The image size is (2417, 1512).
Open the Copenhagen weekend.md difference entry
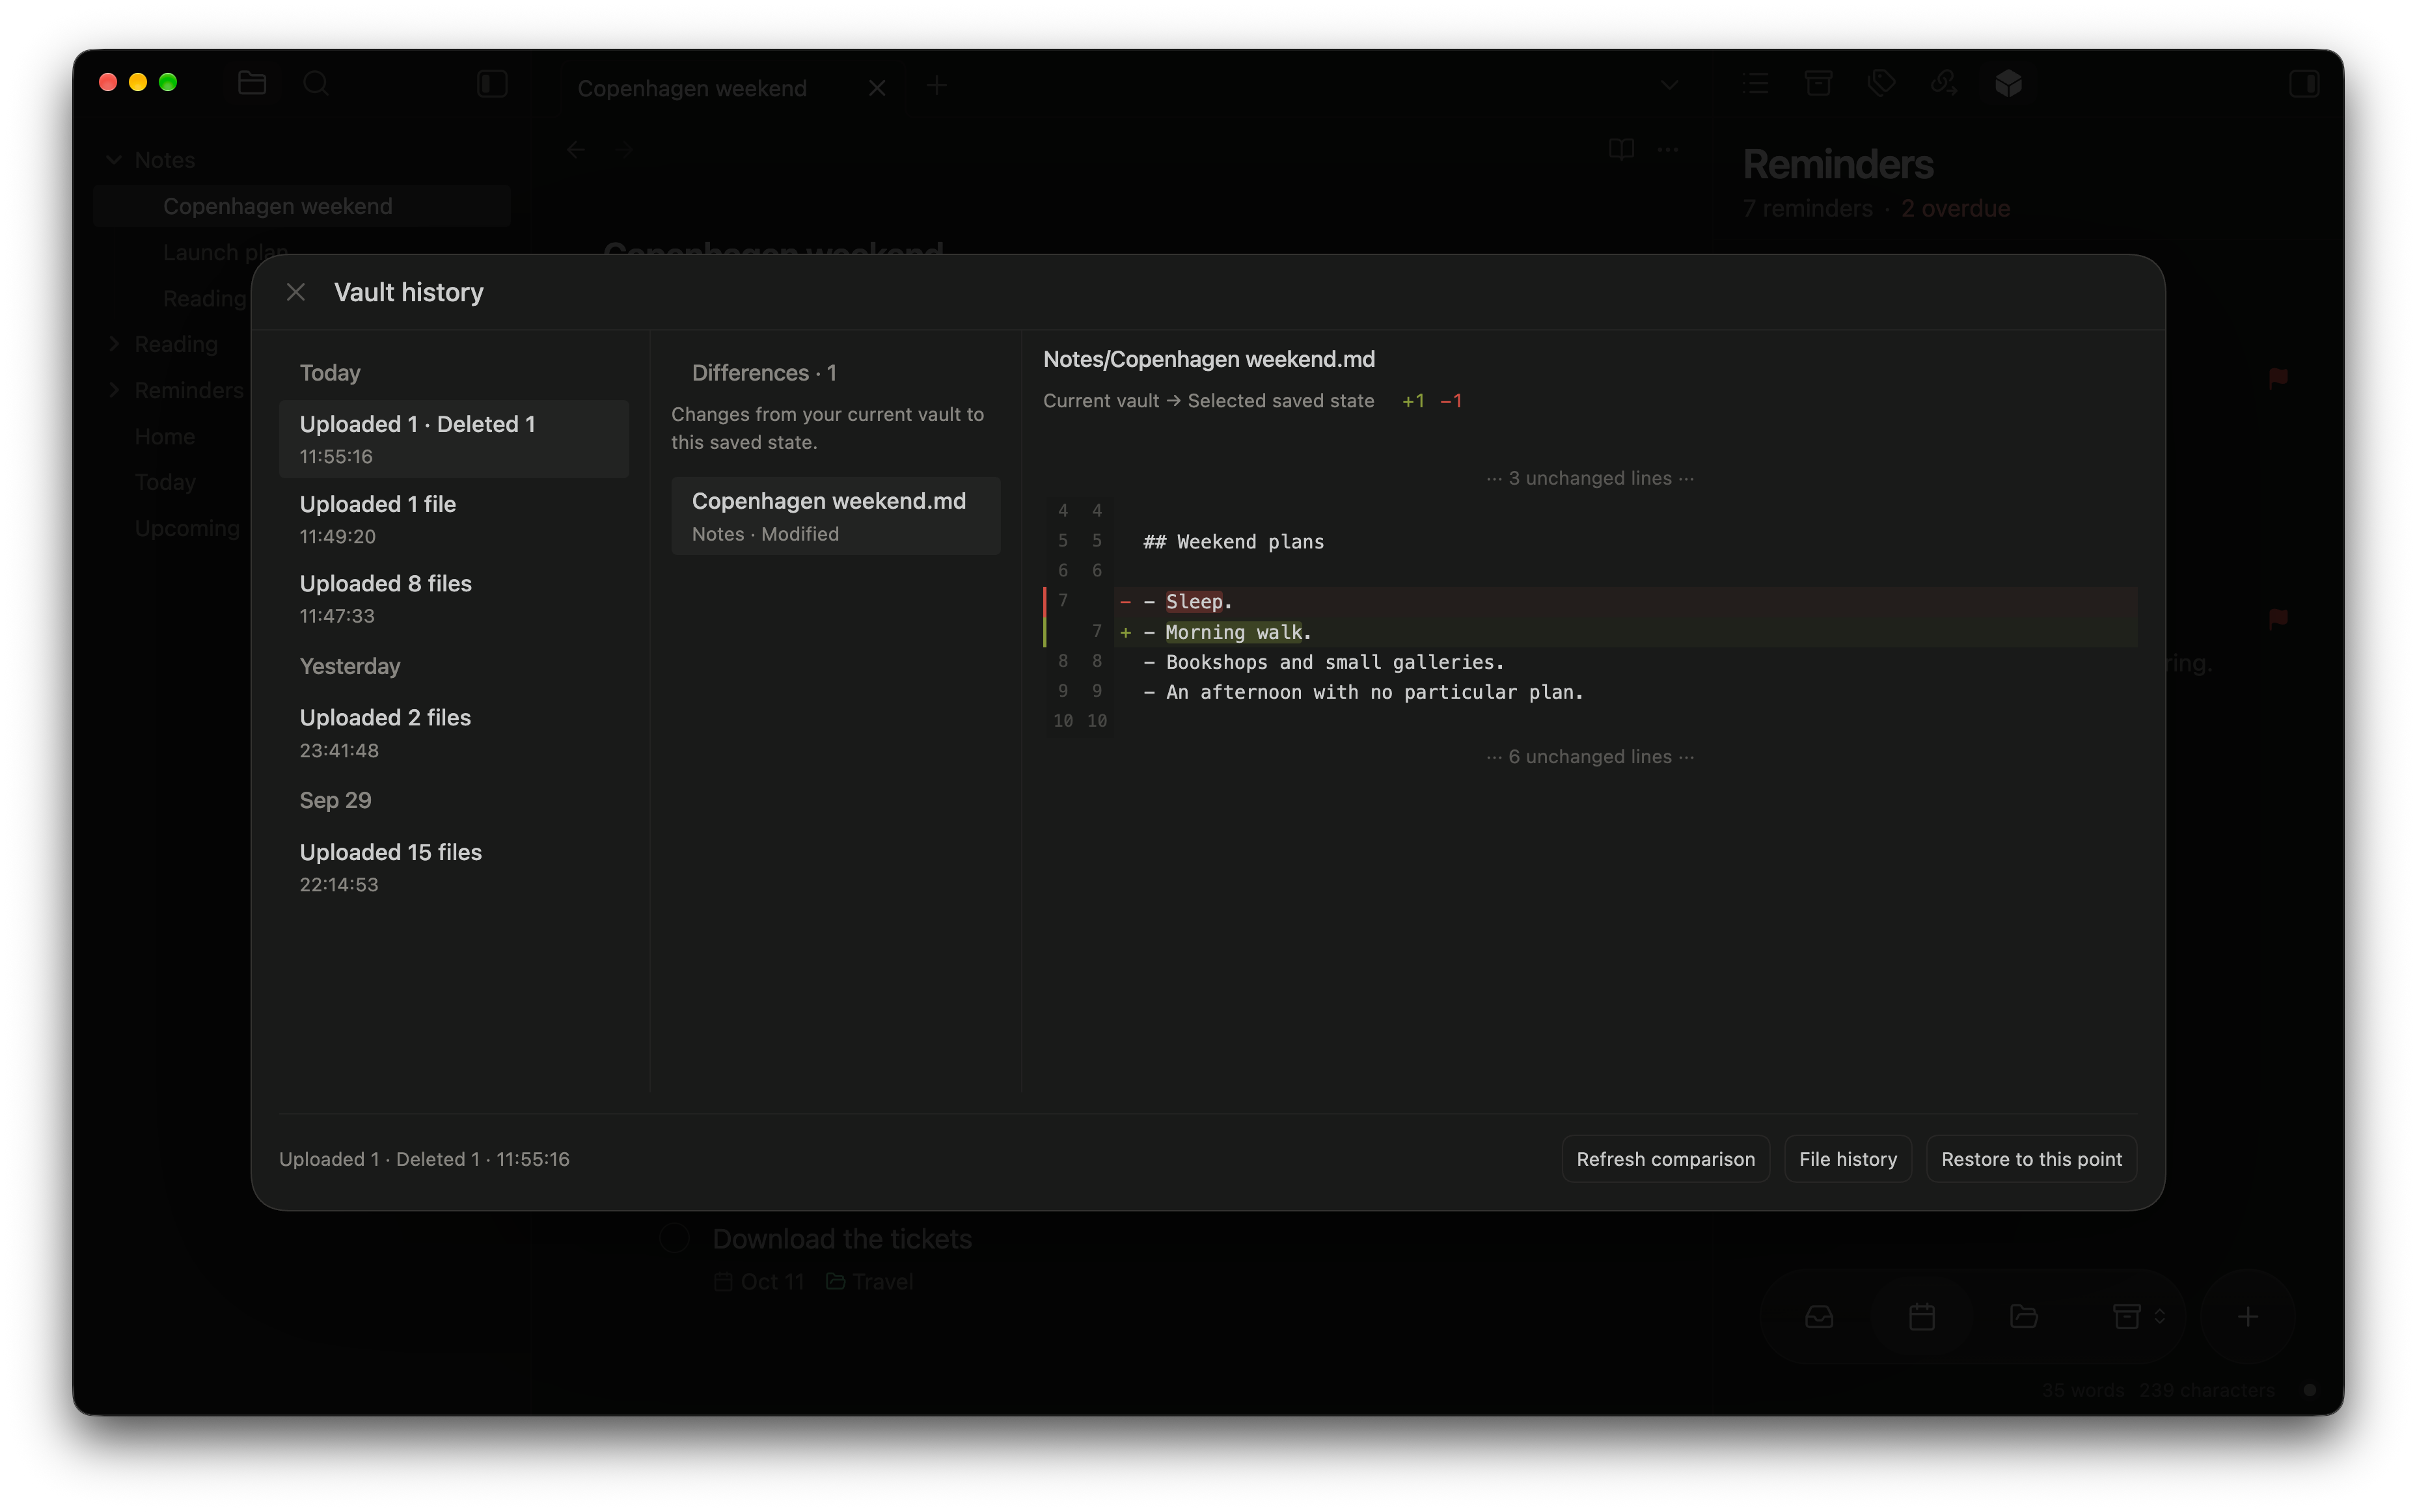(835, 516)
